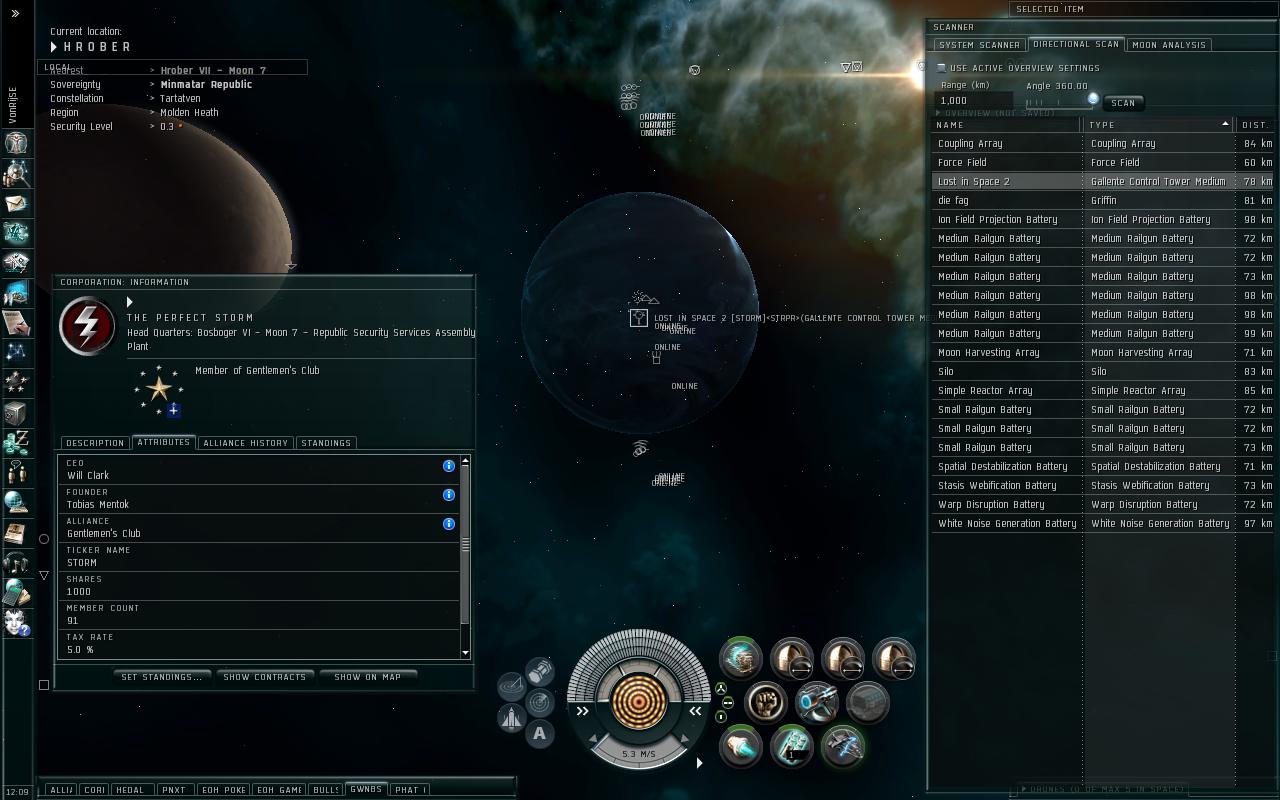Open the Standings tab
Screen dimensions: 1280x800
point(326,443)
